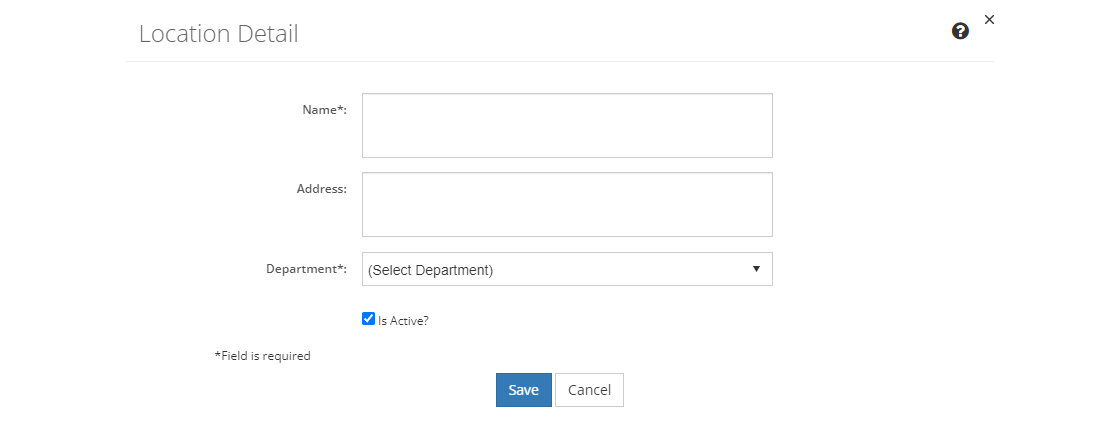
Task: Save the location details
Action: (524, 390)
